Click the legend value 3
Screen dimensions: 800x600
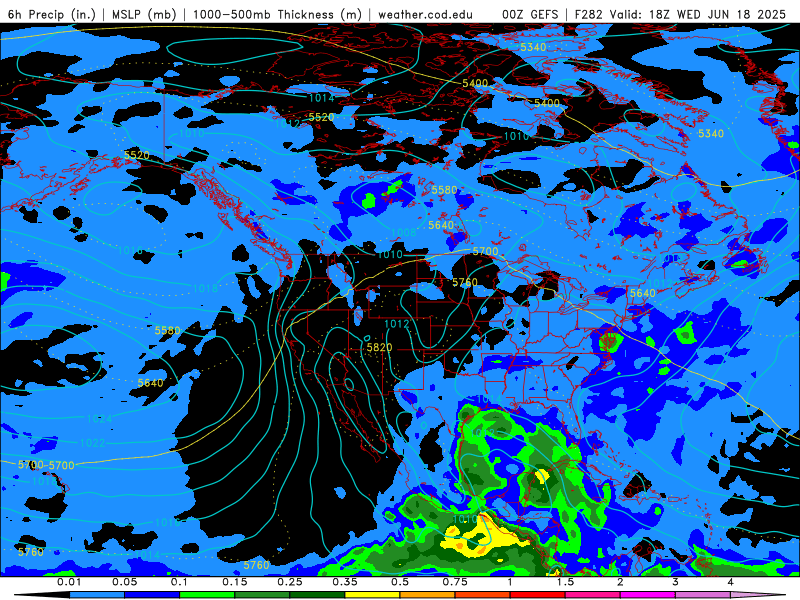[675, 582]
